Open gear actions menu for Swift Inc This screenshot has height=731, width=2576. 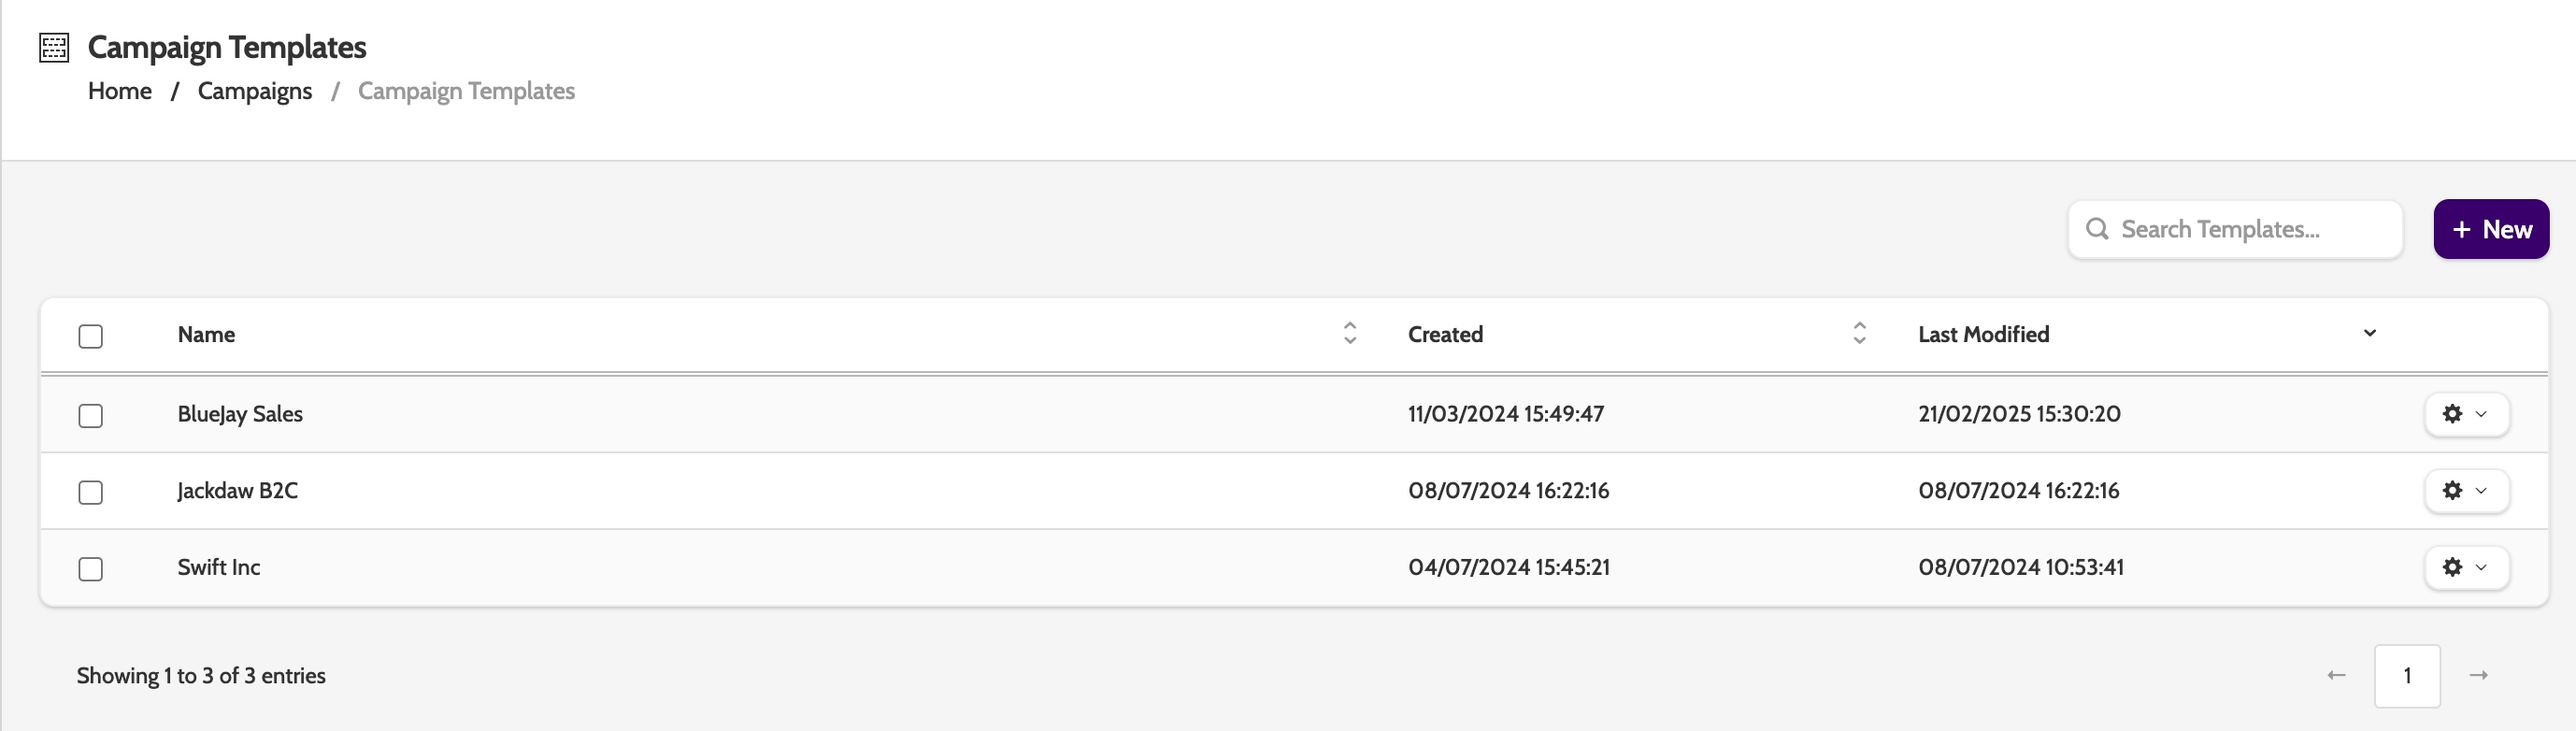pos(2466,568)
